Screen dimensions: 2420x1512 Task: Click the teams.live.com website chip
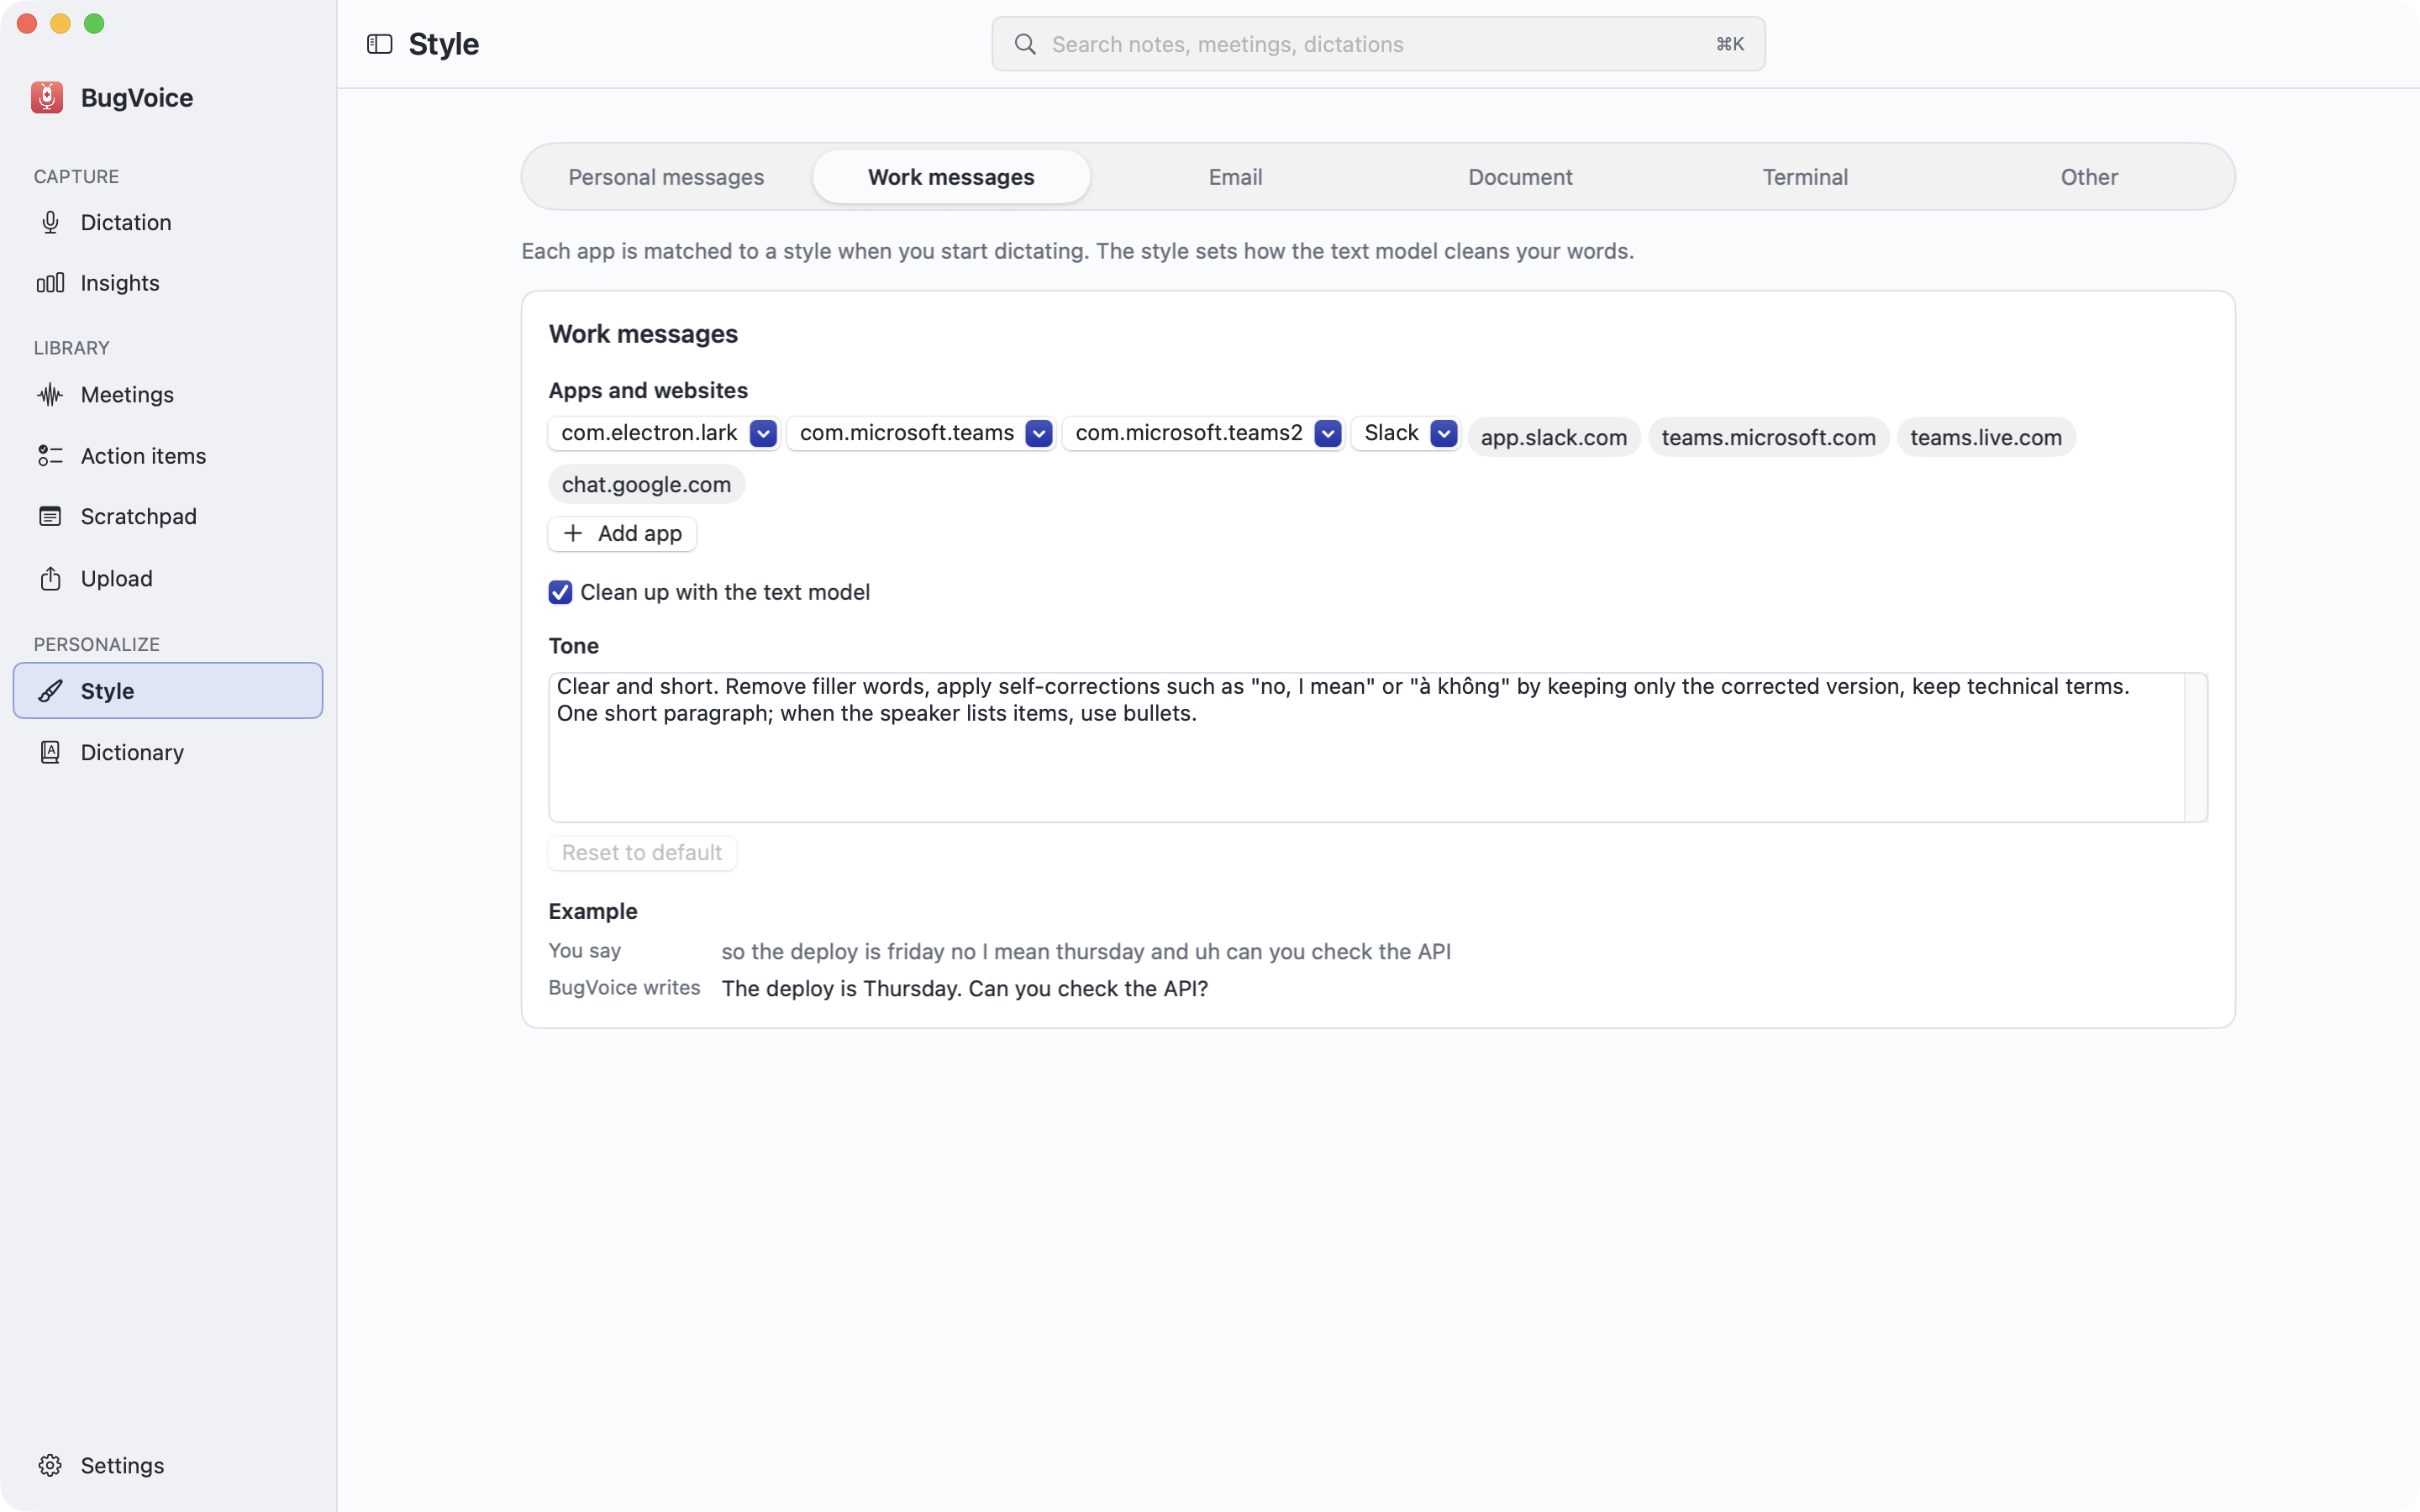1986,437
